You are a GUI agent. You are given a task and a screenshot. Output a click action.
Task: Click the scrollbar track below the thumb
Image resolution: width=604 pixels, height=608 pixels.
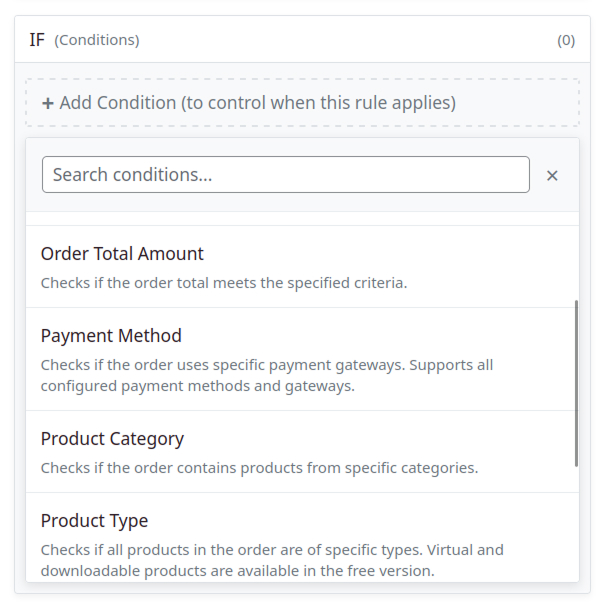pyautogui.click(x=576, y=523)
